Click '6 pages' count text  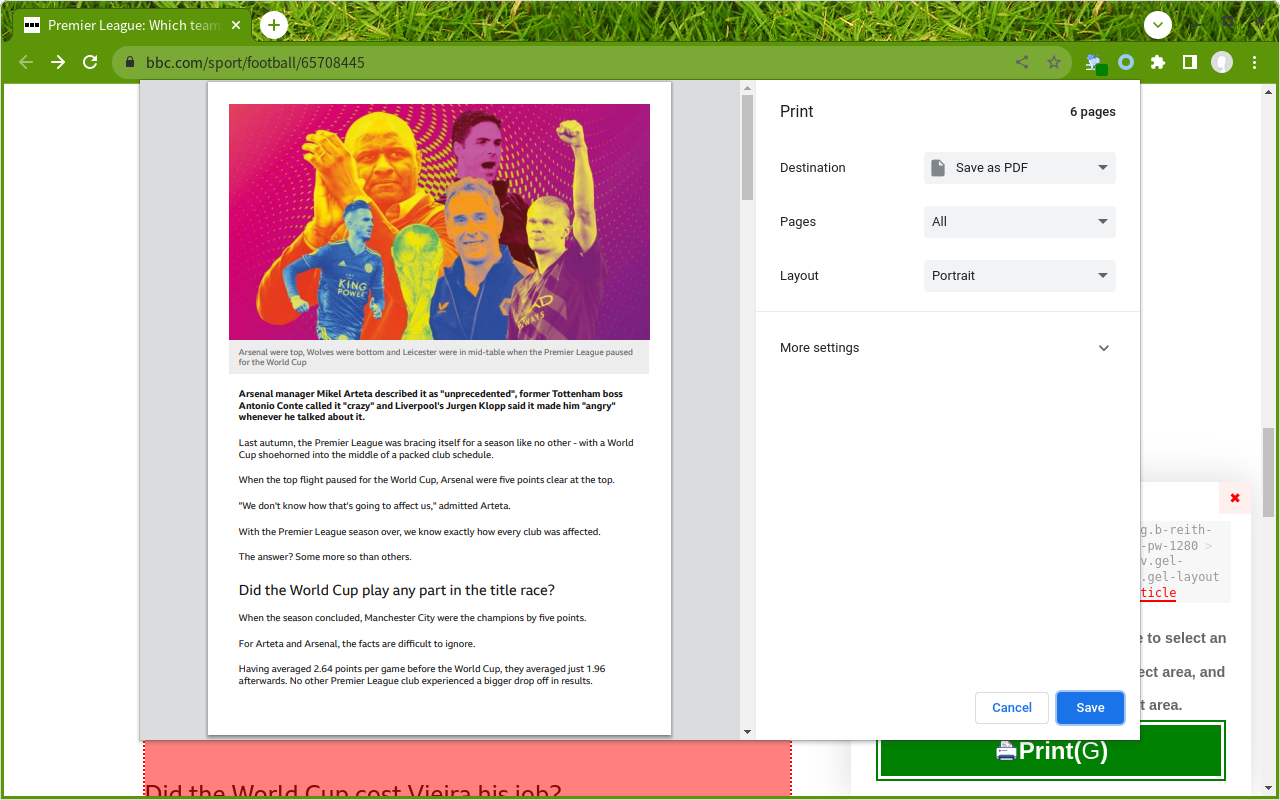point(1092,112)
